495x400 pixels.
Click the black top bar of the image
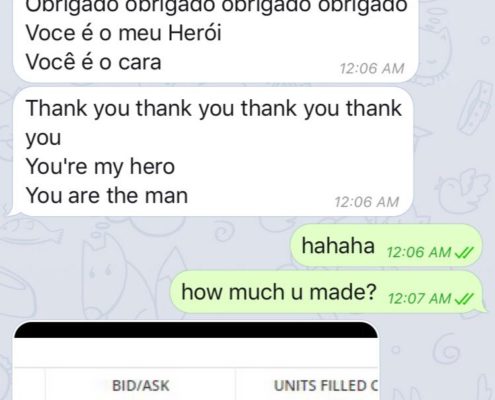pyautogui.click(x=196, y=330)
